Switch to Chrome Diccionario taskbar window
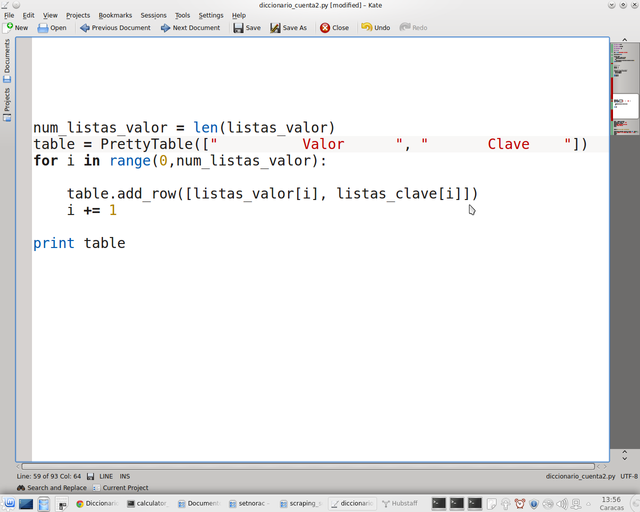 click(98, 503)
